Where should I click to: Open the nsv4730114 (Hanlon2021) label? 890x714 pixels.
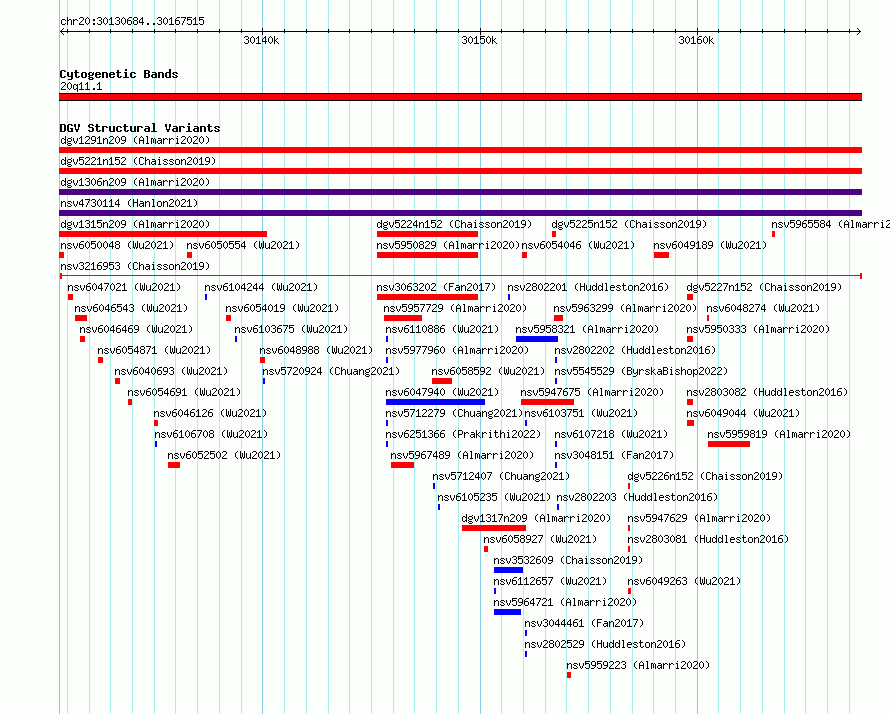129,203
